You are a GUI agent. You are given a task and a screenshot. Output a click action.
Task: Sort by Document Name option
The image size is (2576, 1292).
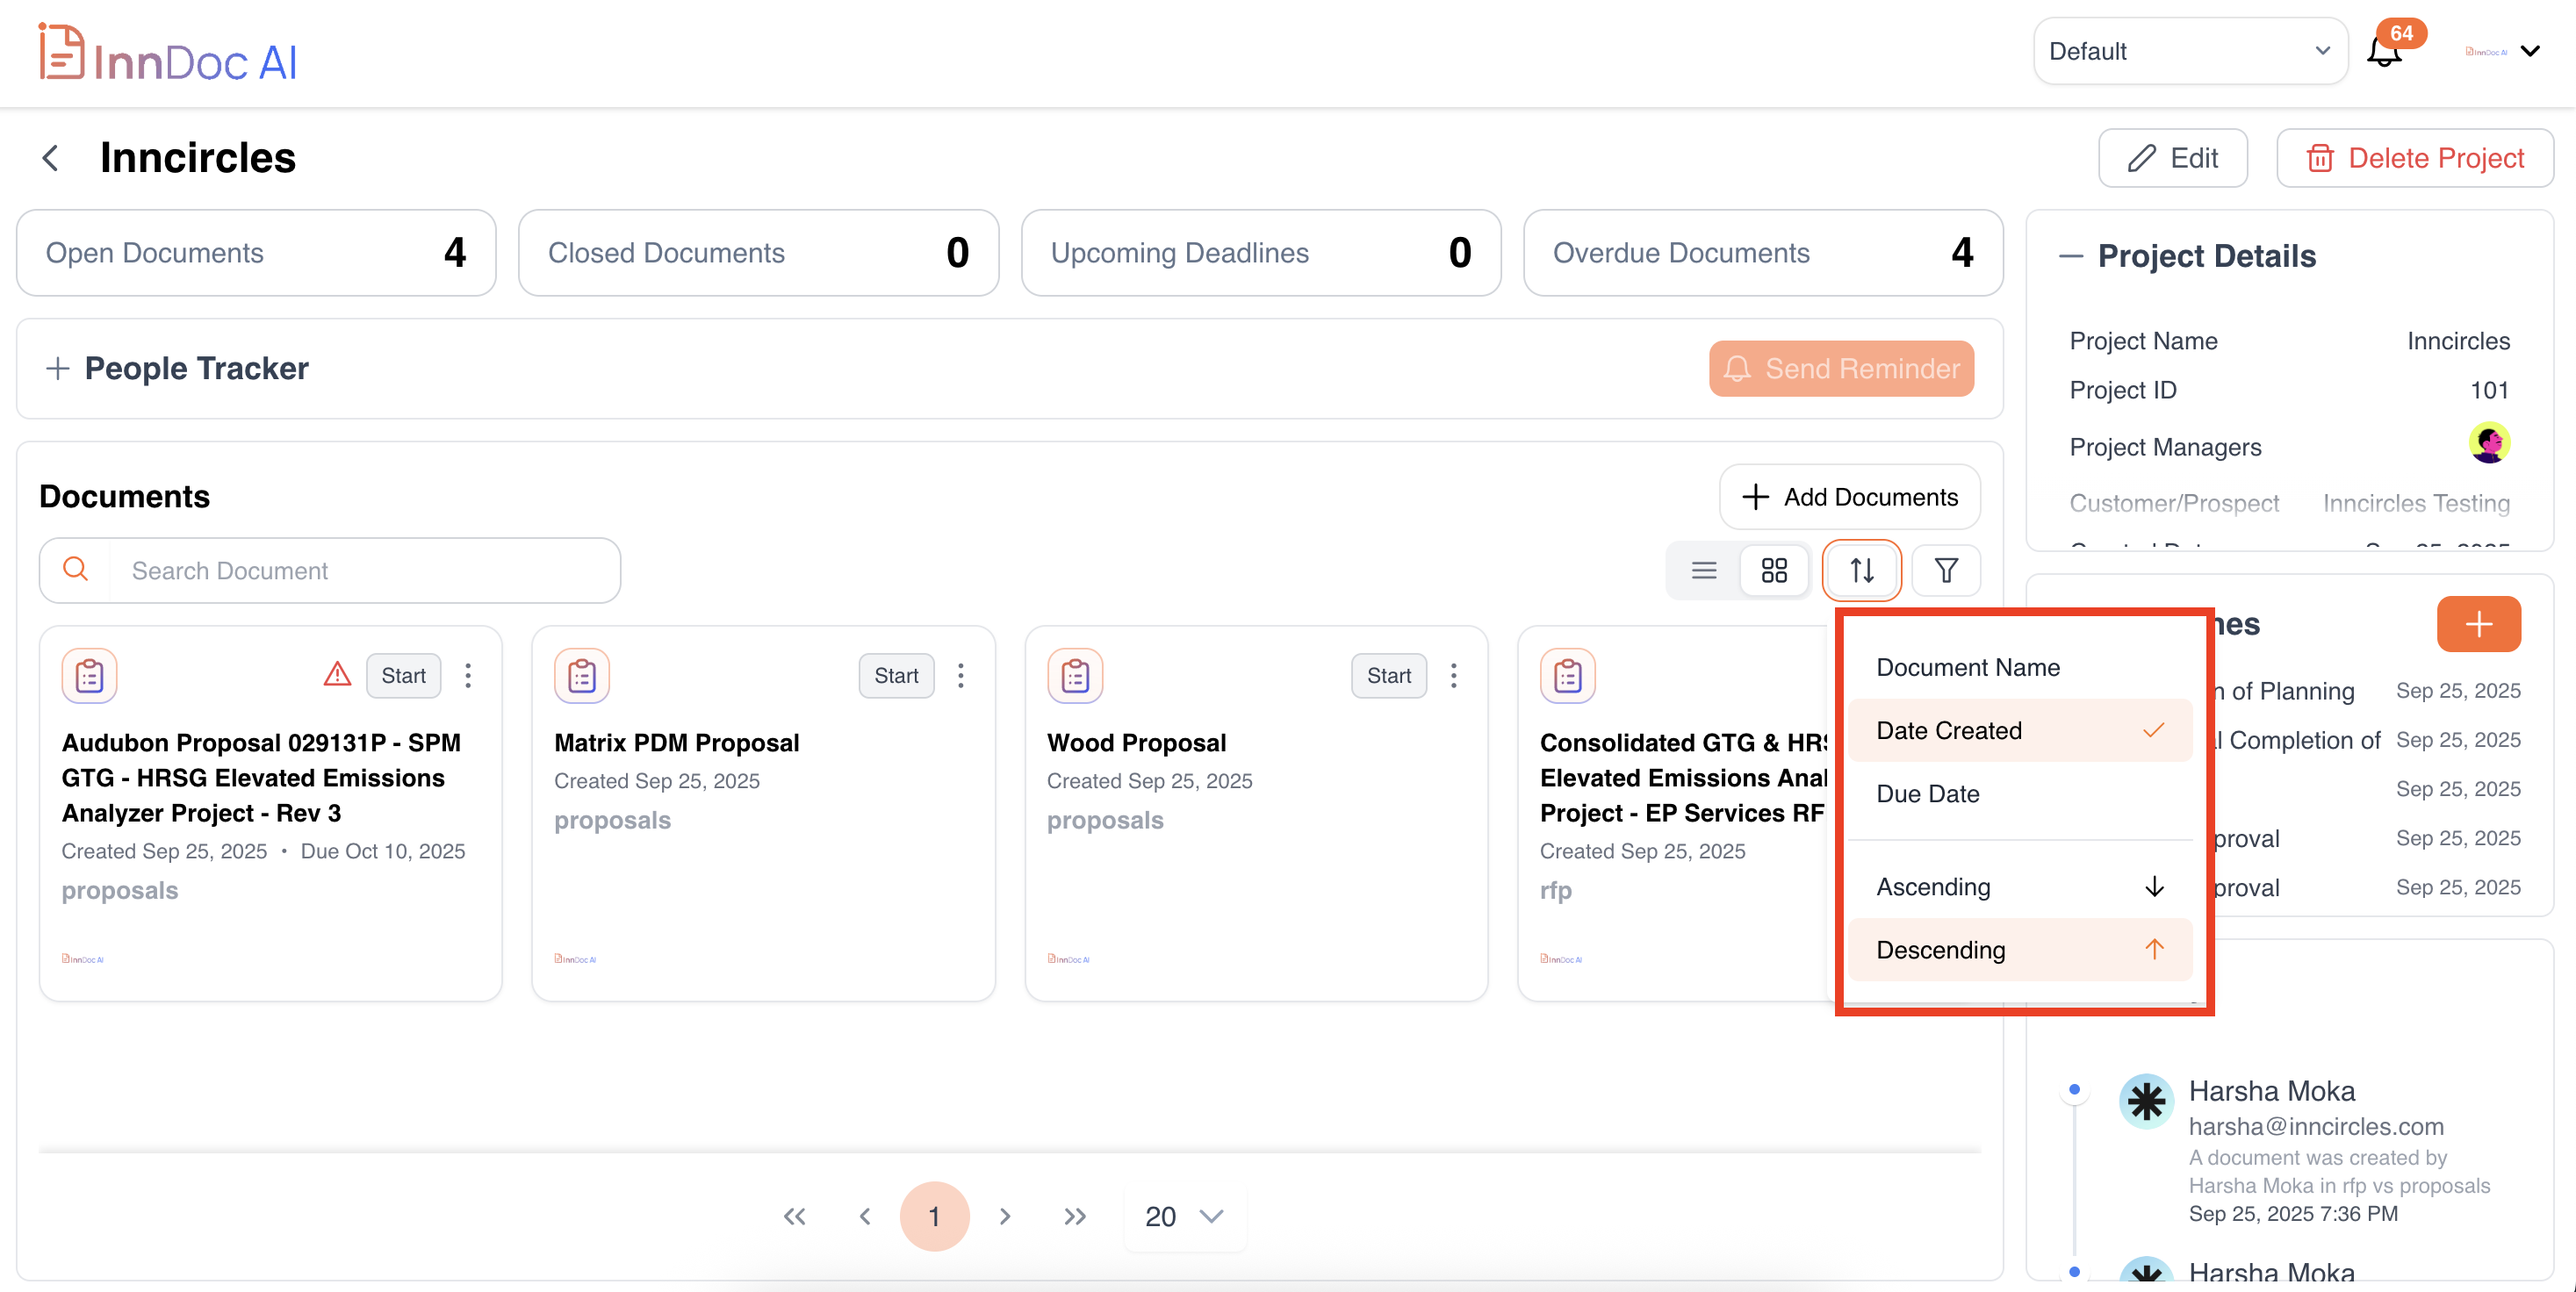click(x=1968, y=667)
